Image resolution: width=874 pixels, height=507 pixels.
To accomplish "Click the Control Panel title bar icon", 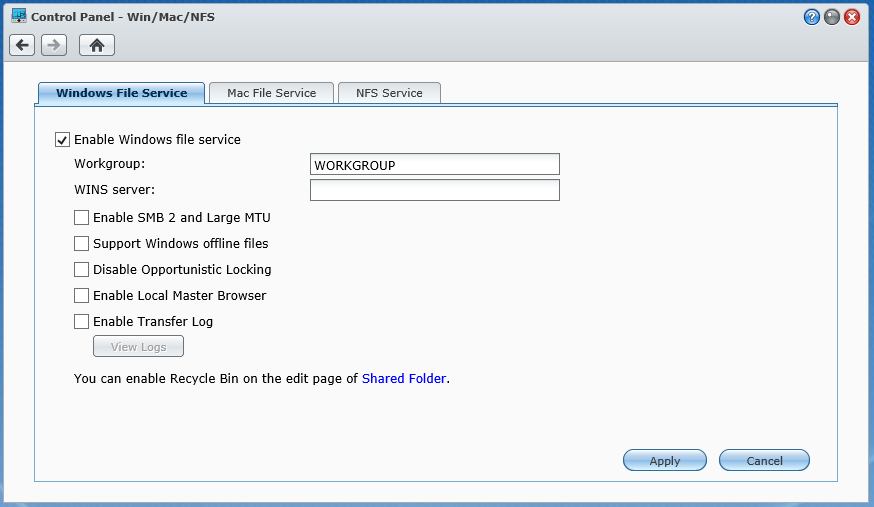I will point(19,16).
